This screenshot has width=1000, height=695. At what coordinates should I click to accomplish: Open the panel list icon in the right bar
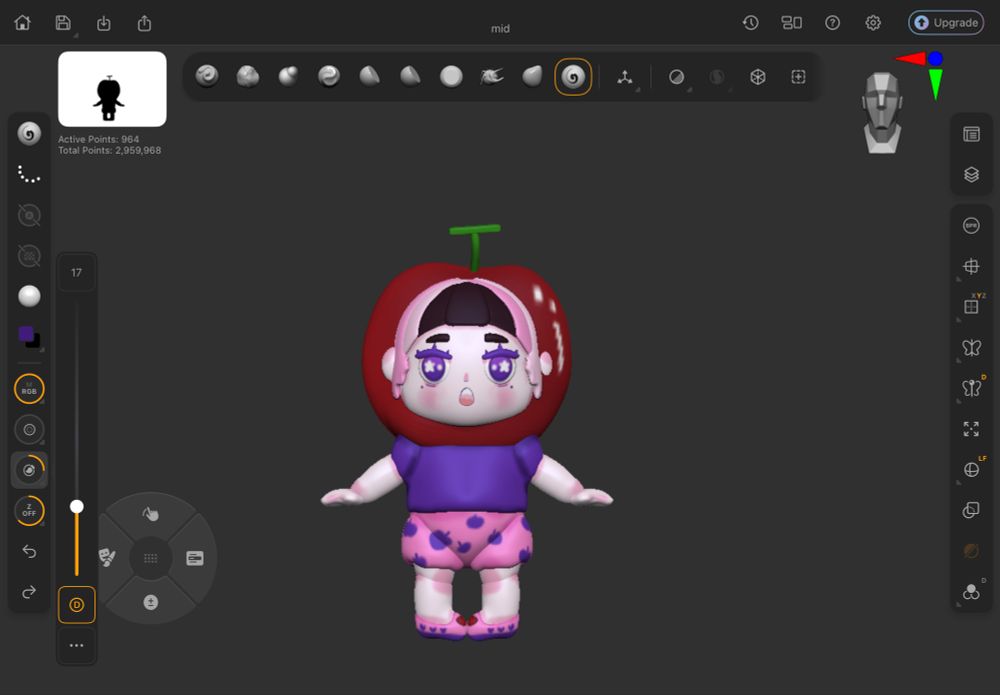(971, 134)
